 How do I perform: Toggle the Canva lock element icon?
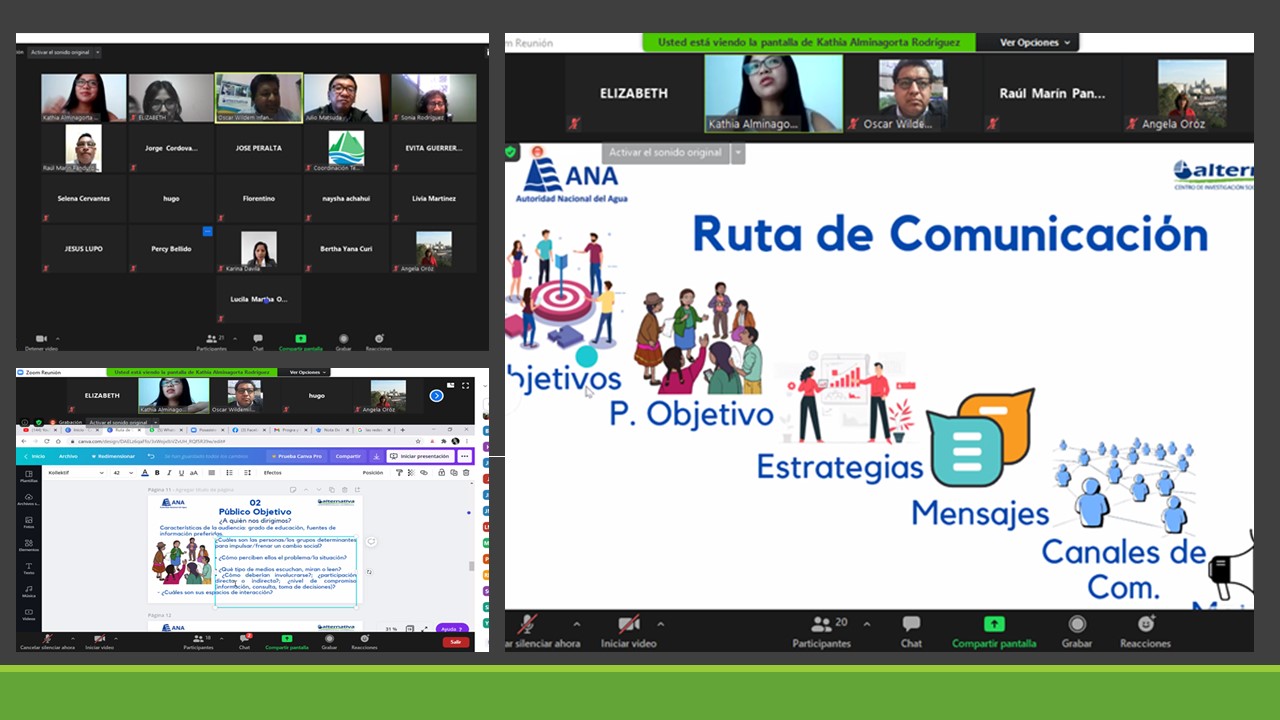point(442,472)
